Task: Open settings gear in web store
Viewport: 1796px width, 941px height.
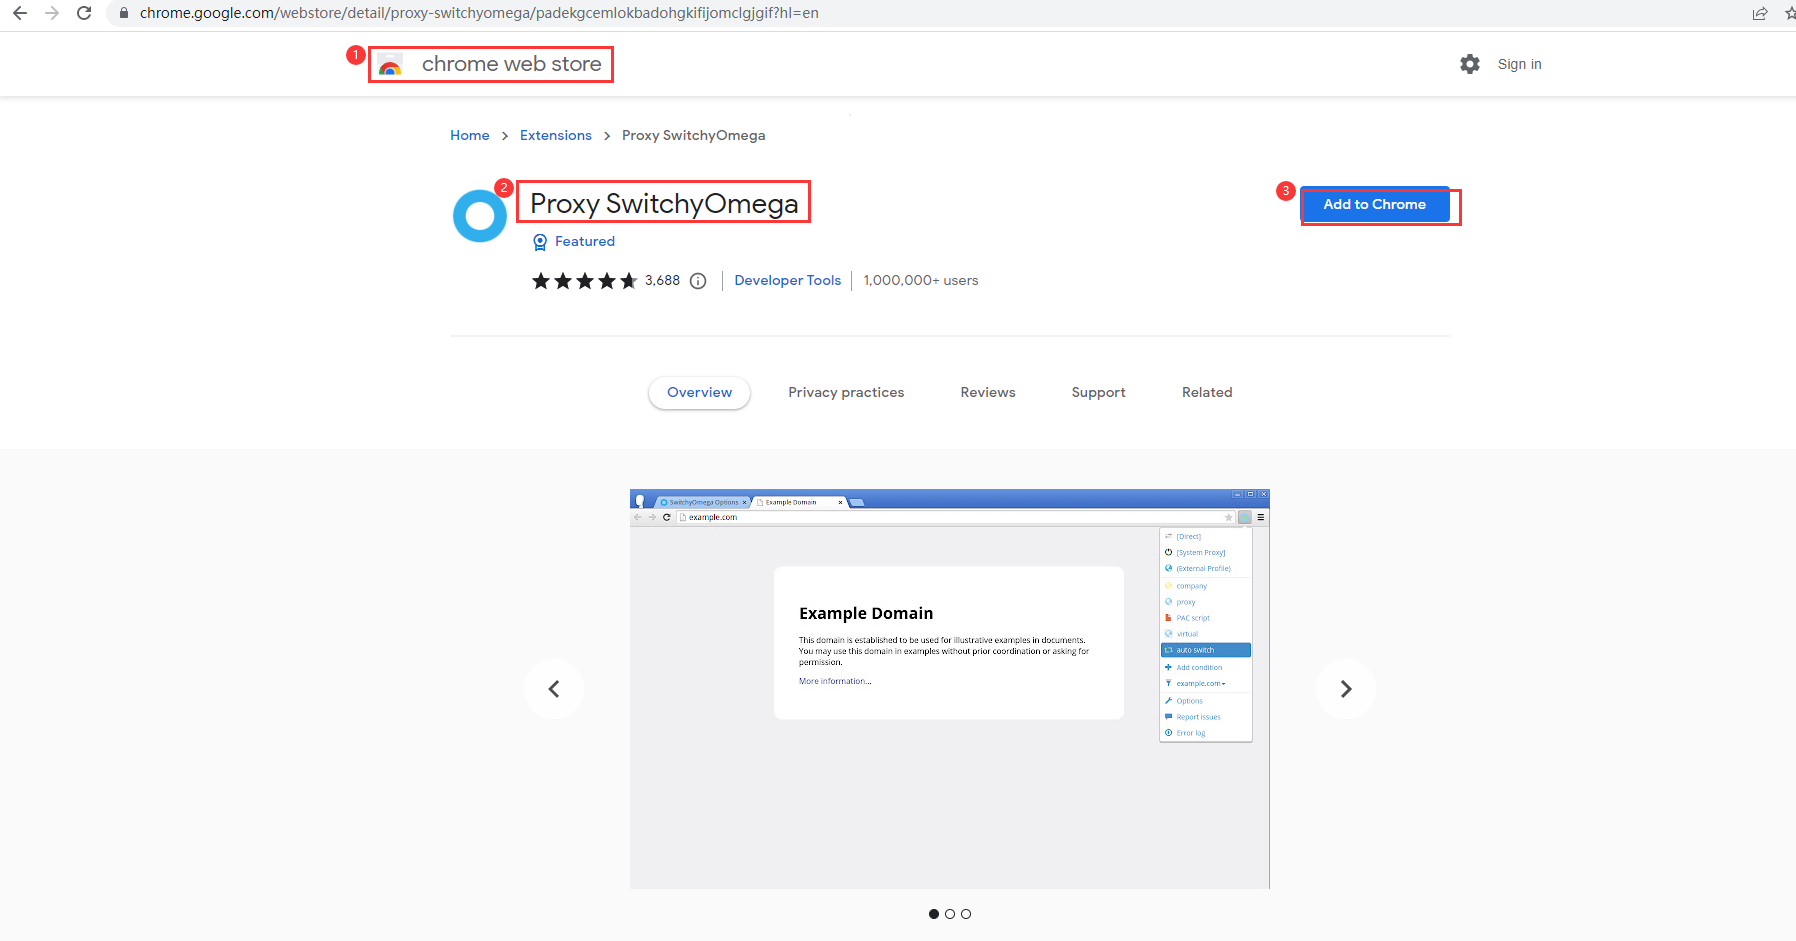Action: (x=1470, y=64)
